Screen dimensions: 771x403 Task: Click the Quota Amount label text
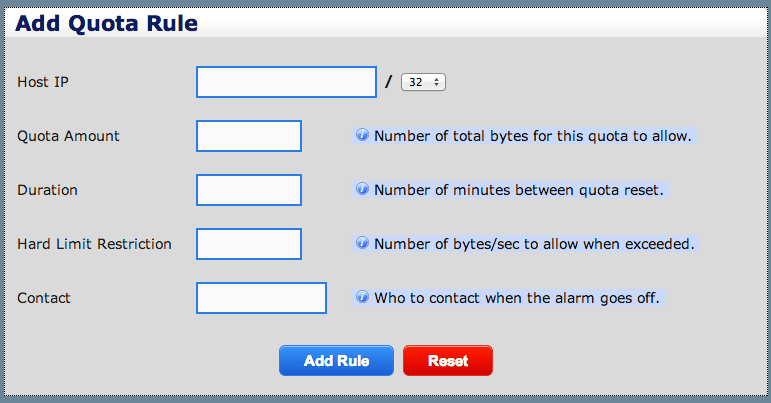[68, 136]
